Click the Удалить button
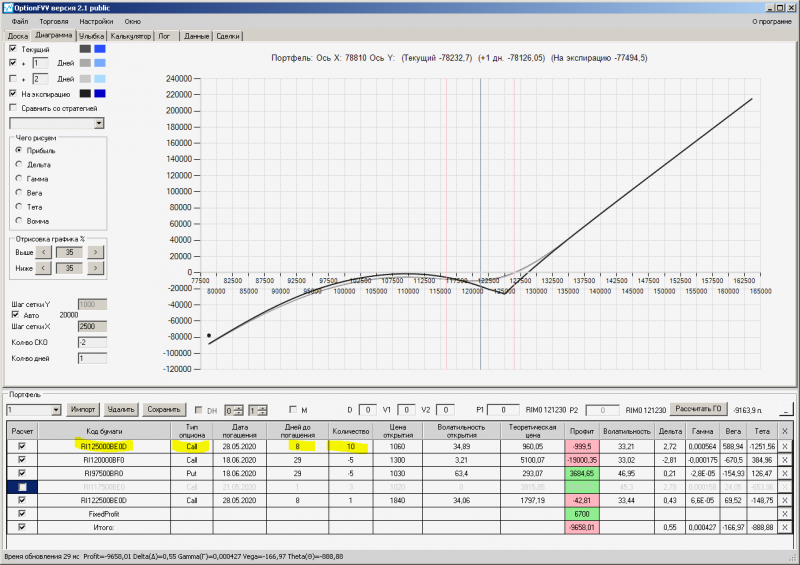800x565 pixels. pos(121,409)
